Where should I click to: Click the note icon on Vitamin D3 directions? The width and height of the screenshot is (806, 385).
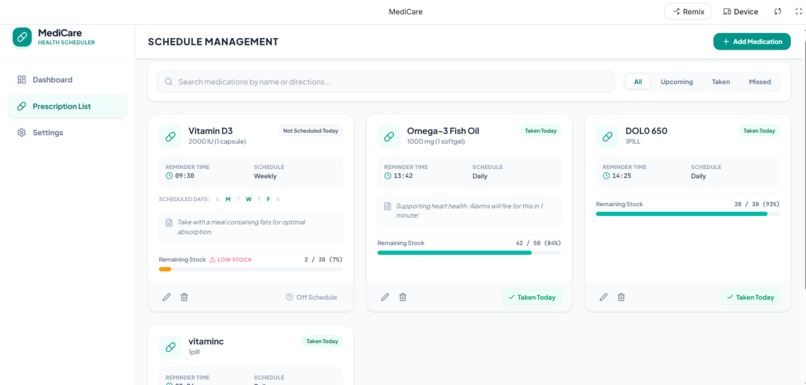[169, 223]
